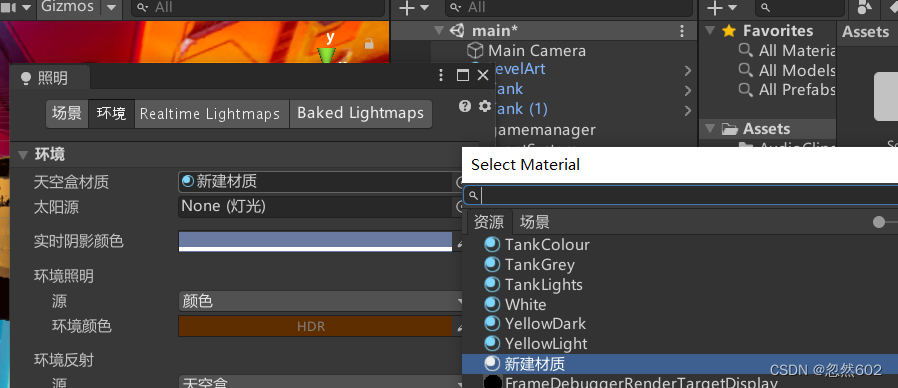Close the Lighting window
Screen dimensions: 898x388
click(483, 75)
